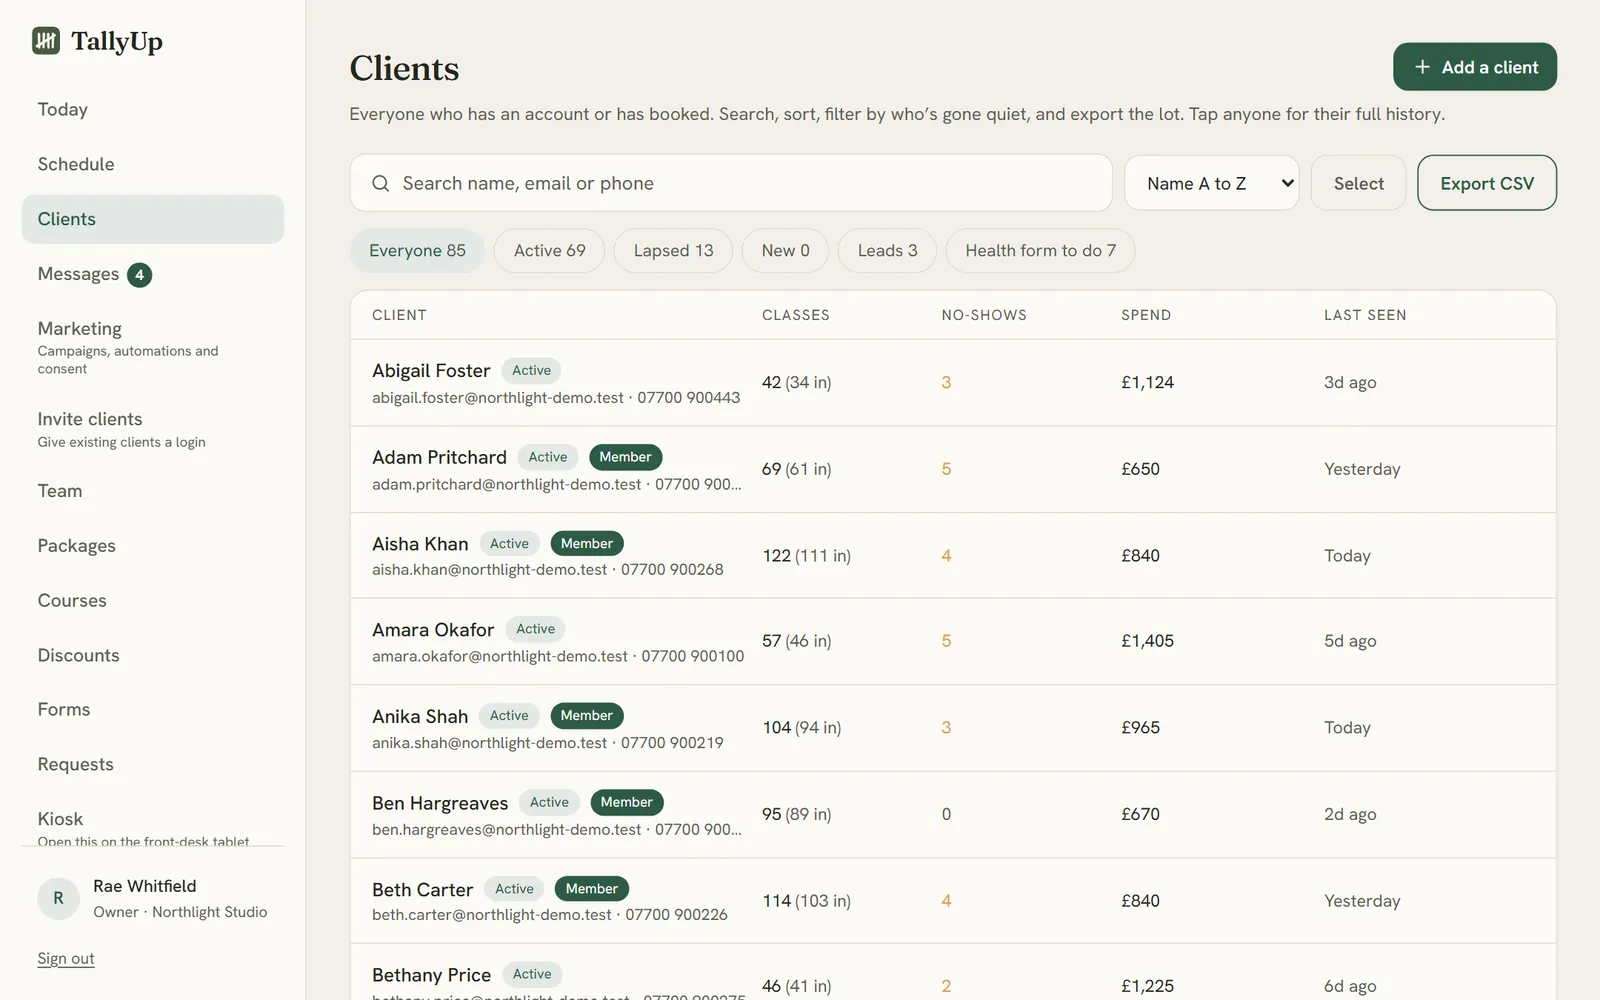Go to Schedule in the sidebar
1600x1000 pixels.
coord(152,164)
